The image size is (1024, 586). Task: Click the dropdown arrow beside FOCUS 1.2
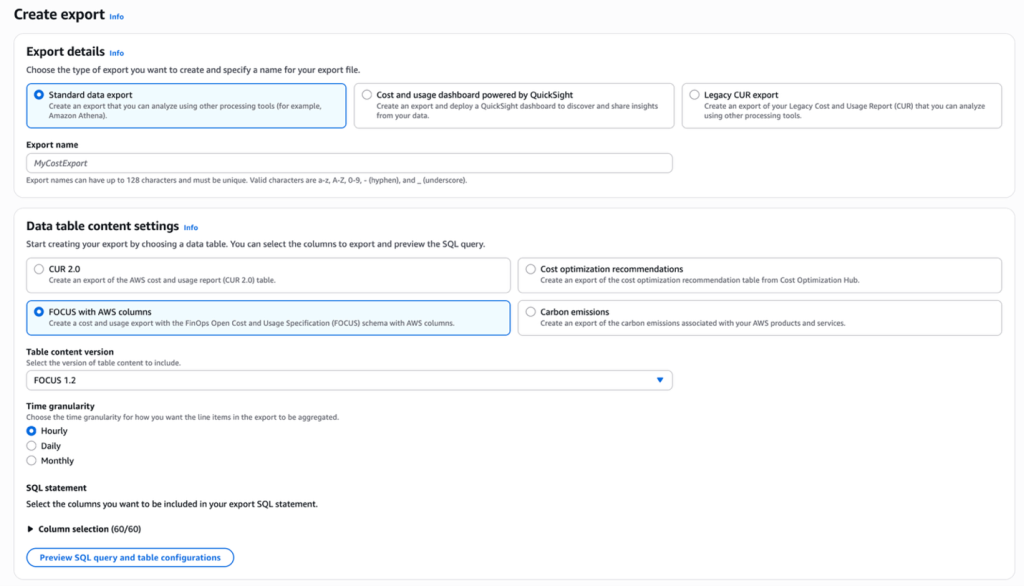(x=660, y=380)
